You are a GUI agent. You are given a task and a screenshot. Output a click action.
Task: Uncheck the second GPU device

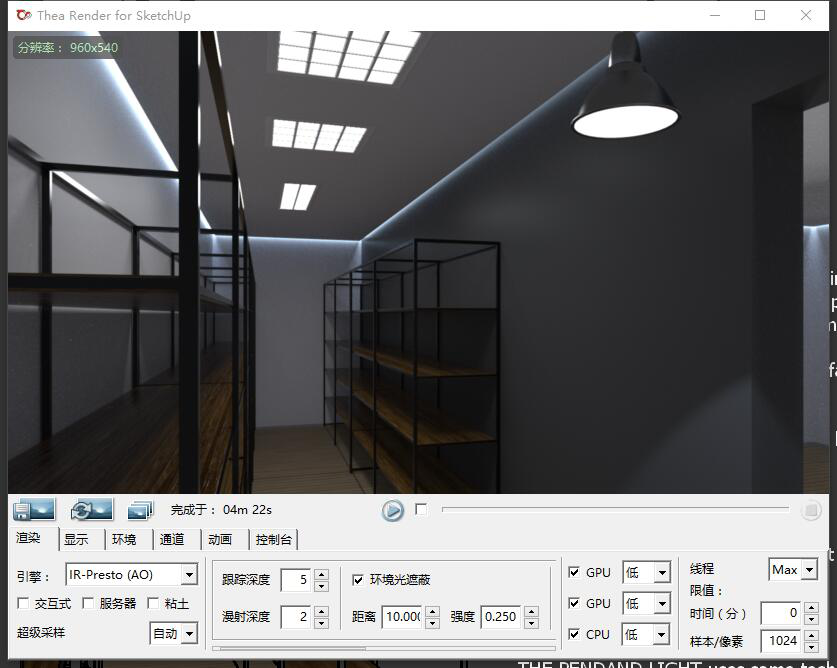pyautogui.click(x=574, y=603)
